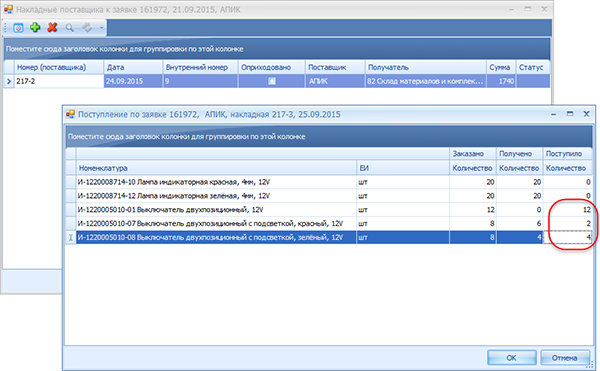The width and height of the screenshot is (600, 371).
Task: Click Получено band header
Action: pos(519,154)
